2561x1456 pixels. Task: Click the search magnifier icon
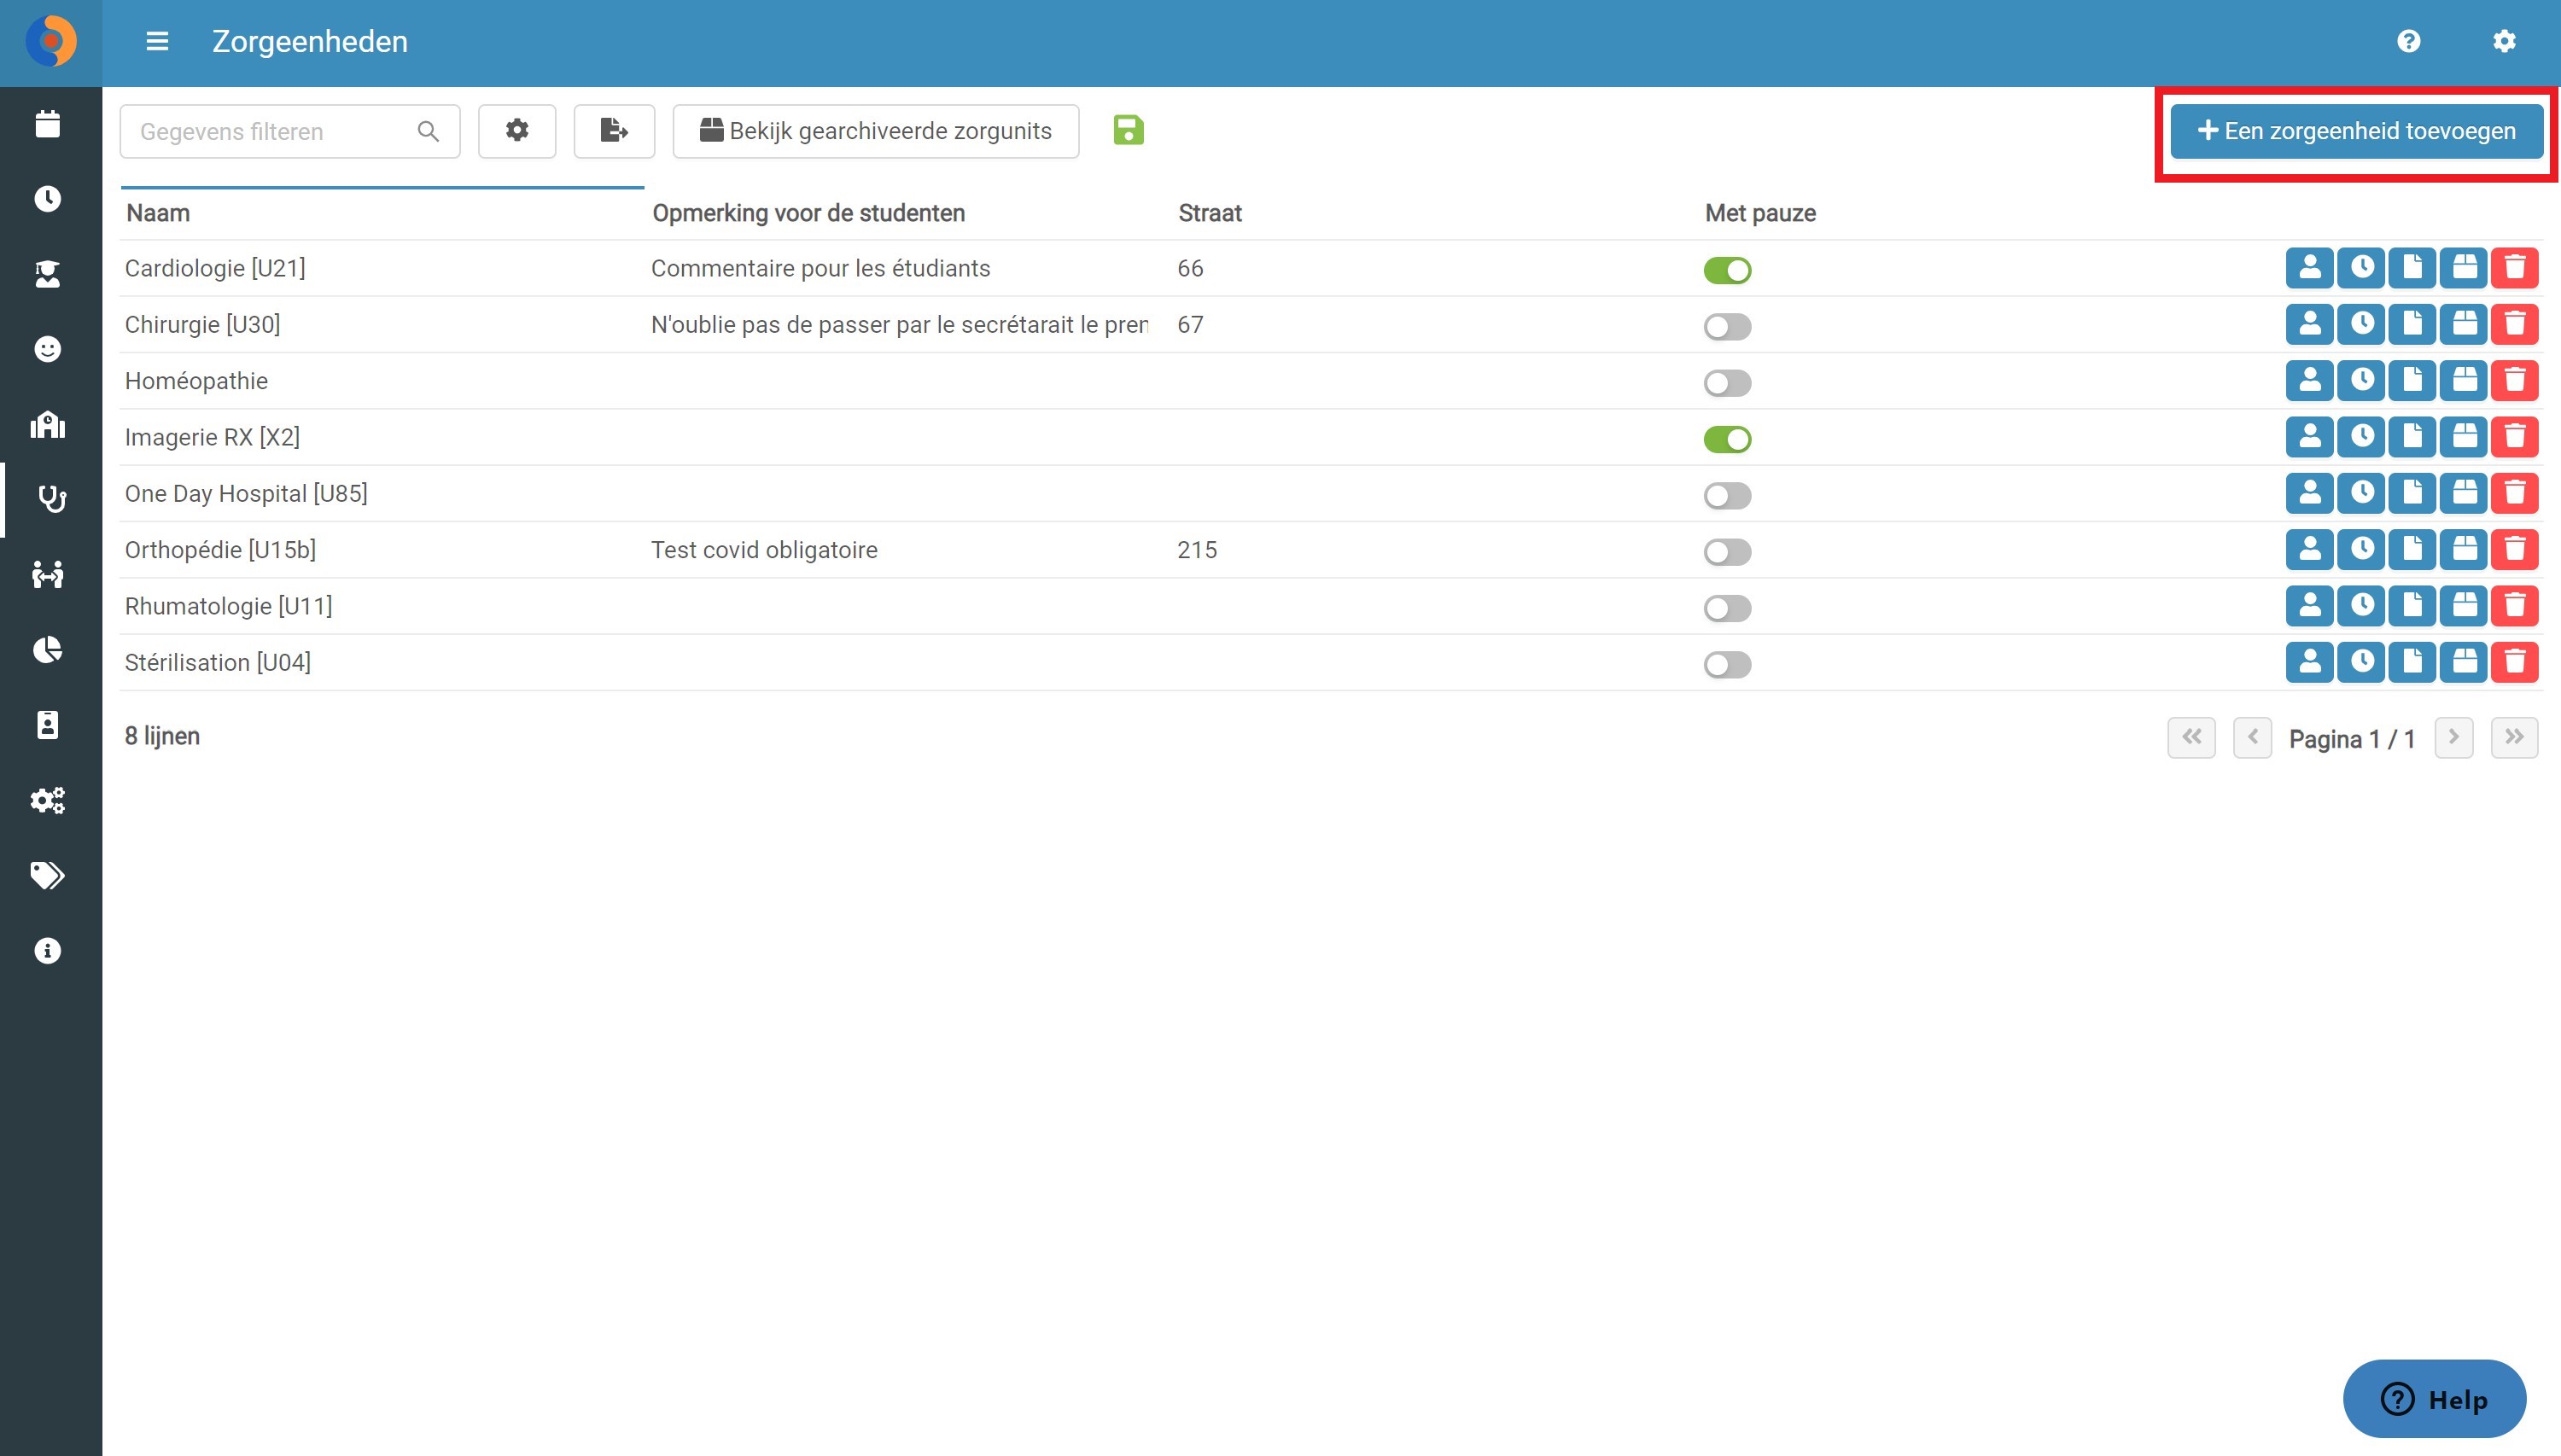click(428, 131)
